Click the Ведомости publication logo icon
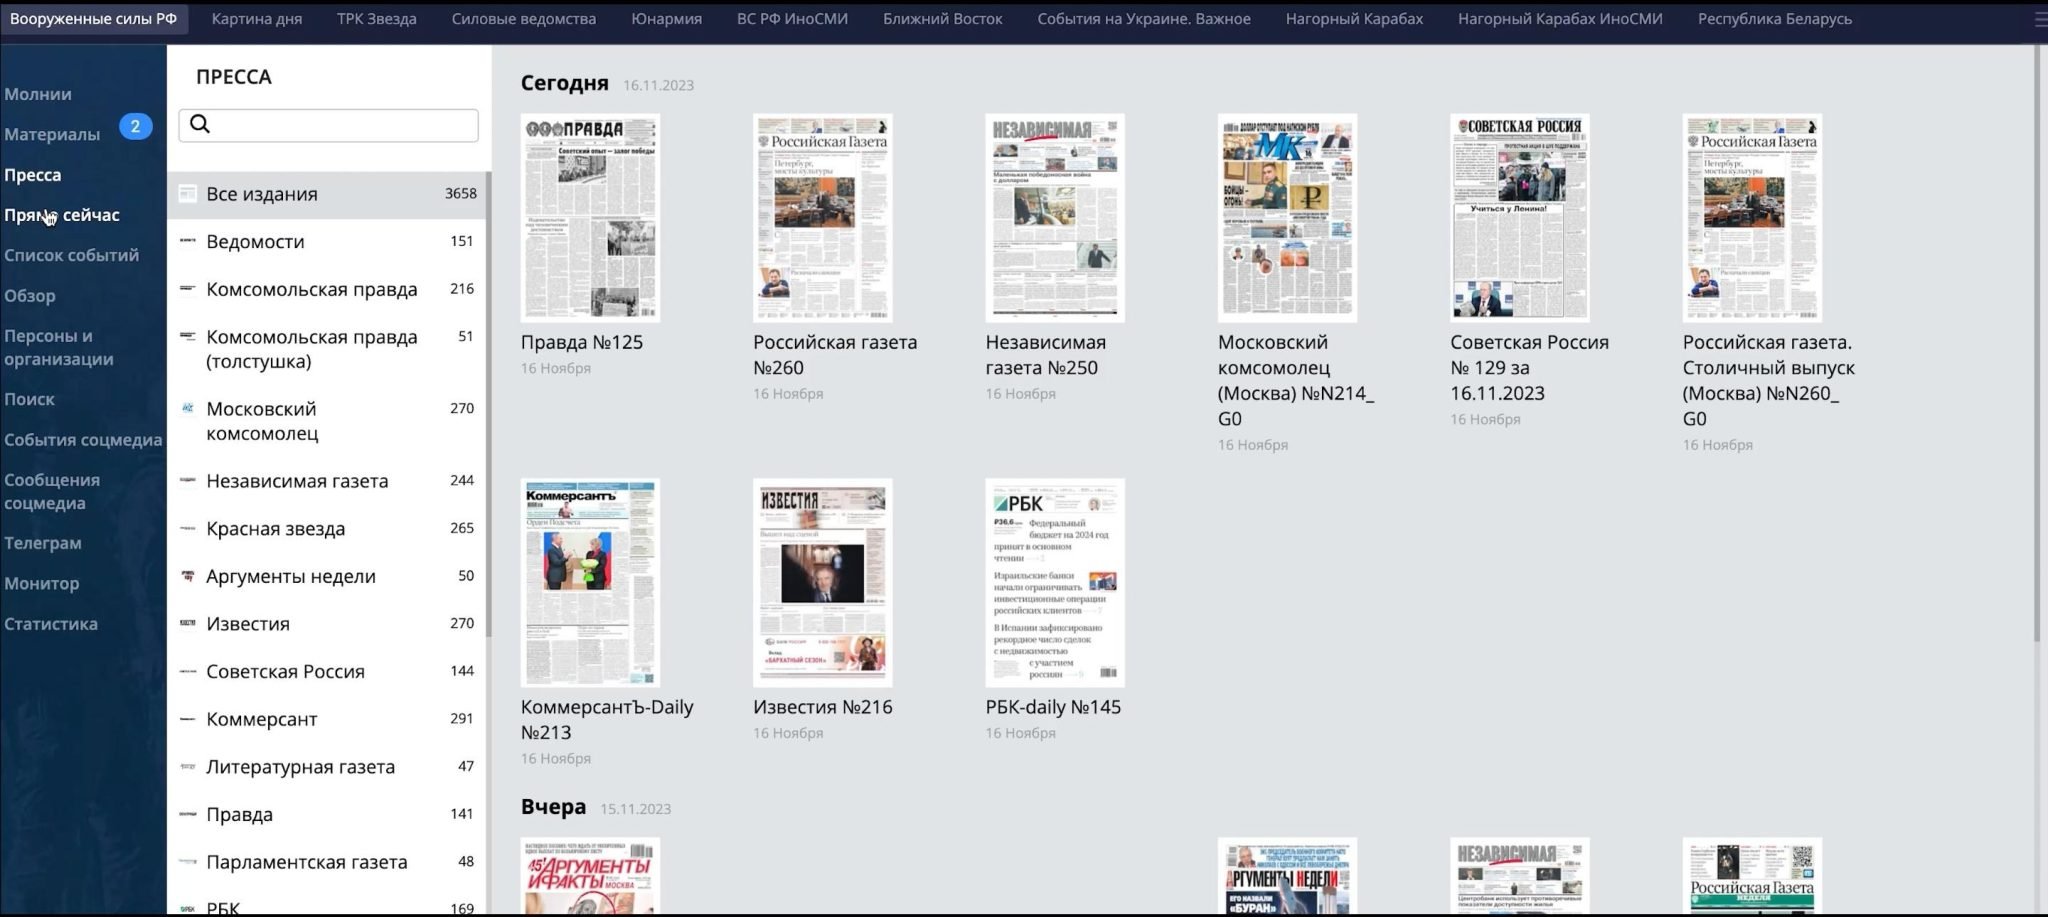Screen dimensions: 2048x917 [x=187, y=241]
